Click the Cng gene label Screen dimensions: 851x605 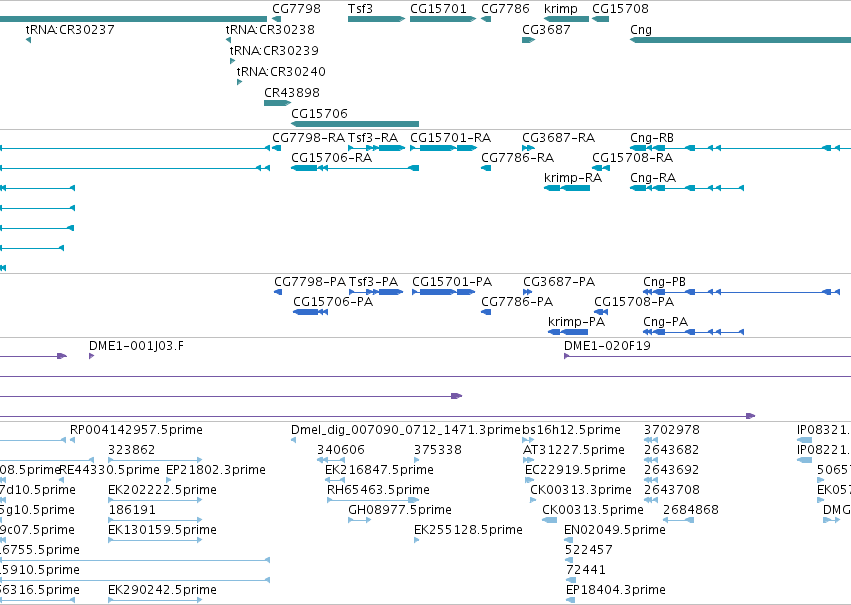[x=640, y=30]
